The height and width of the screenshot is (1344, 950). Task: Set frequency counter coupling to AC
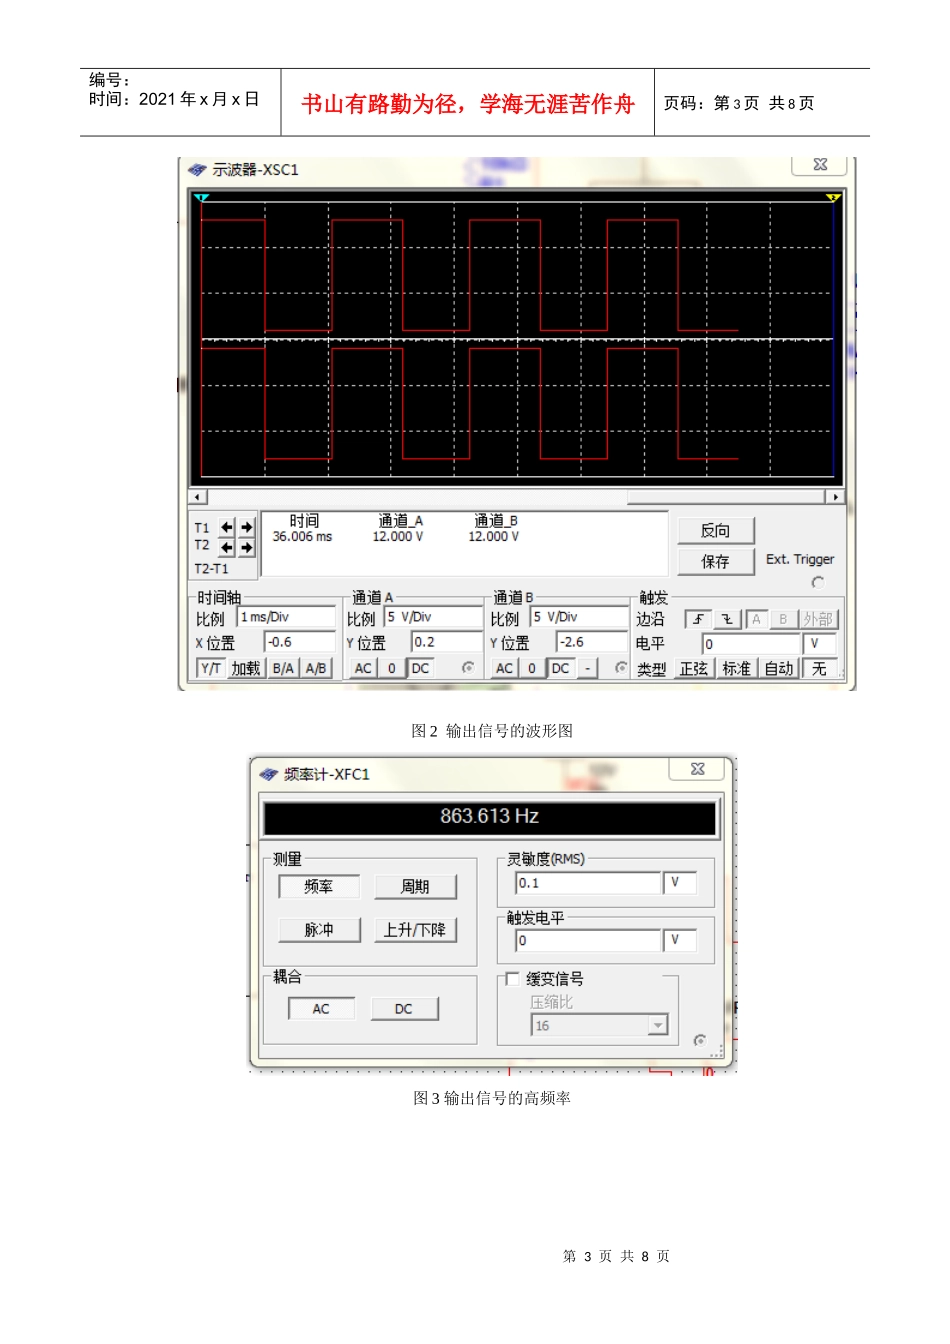pos(321,1008)
